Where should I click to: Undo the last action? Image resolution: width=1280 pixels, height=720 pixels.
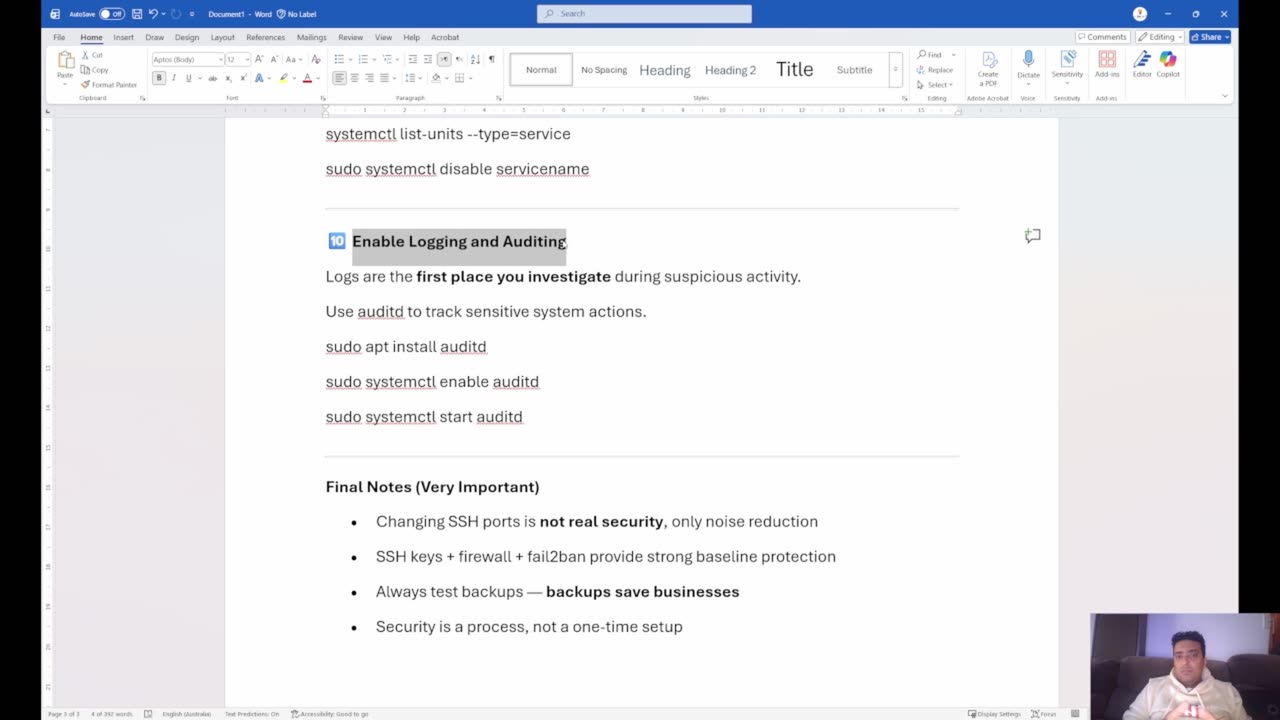153,14
